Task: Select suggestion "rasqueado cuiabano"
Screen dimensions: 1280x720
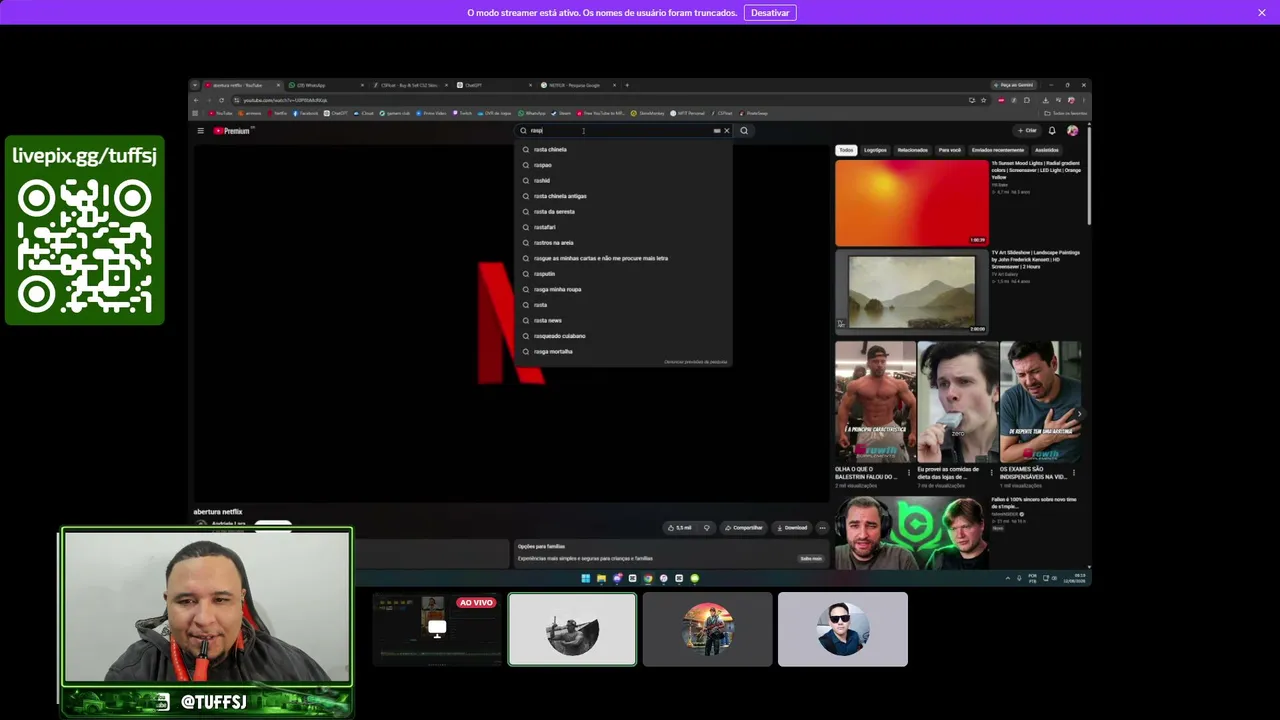Action: pos(623,336)
